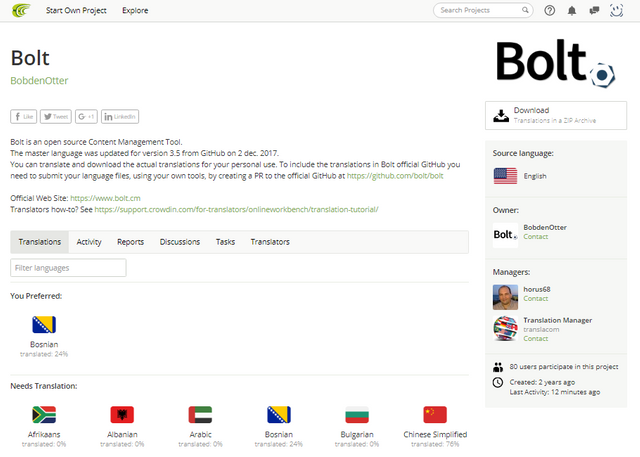This screenshot has height=457, width=640.
Task: Switch to the Discussions tab
Action: [x=180, y=242]
